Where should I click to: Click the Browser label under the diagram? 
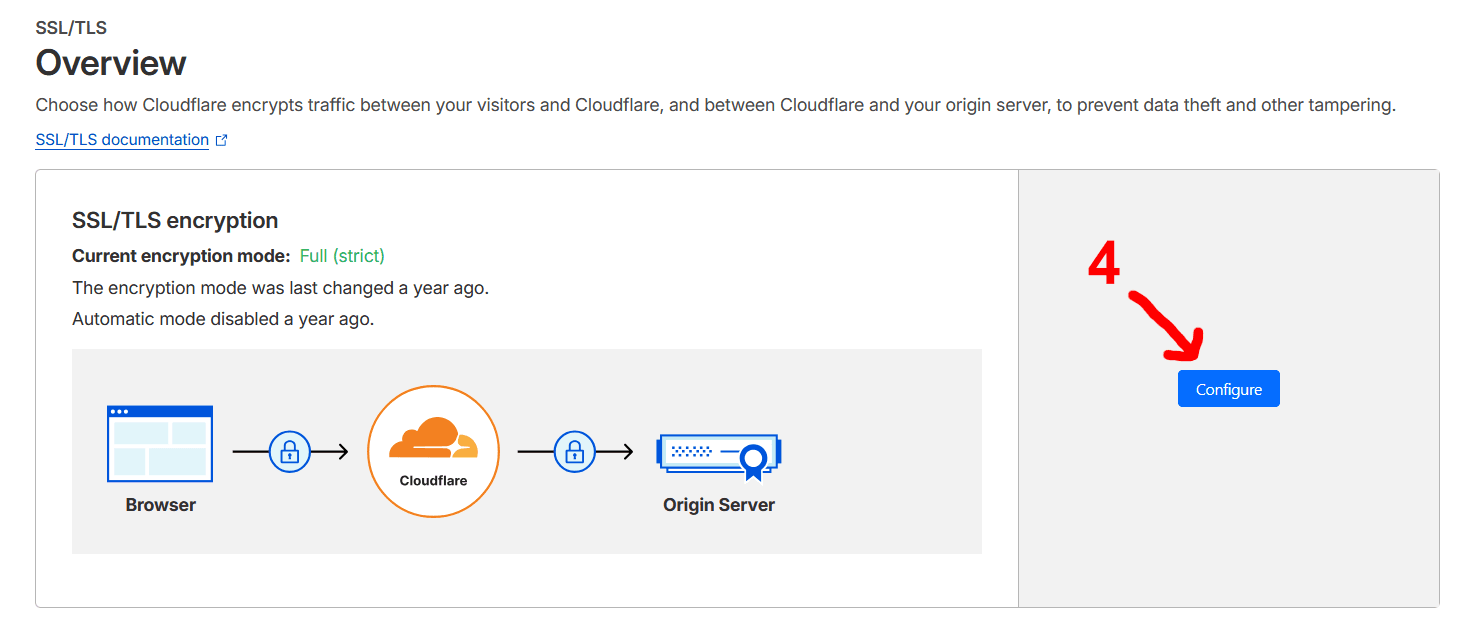coord(160,505)
